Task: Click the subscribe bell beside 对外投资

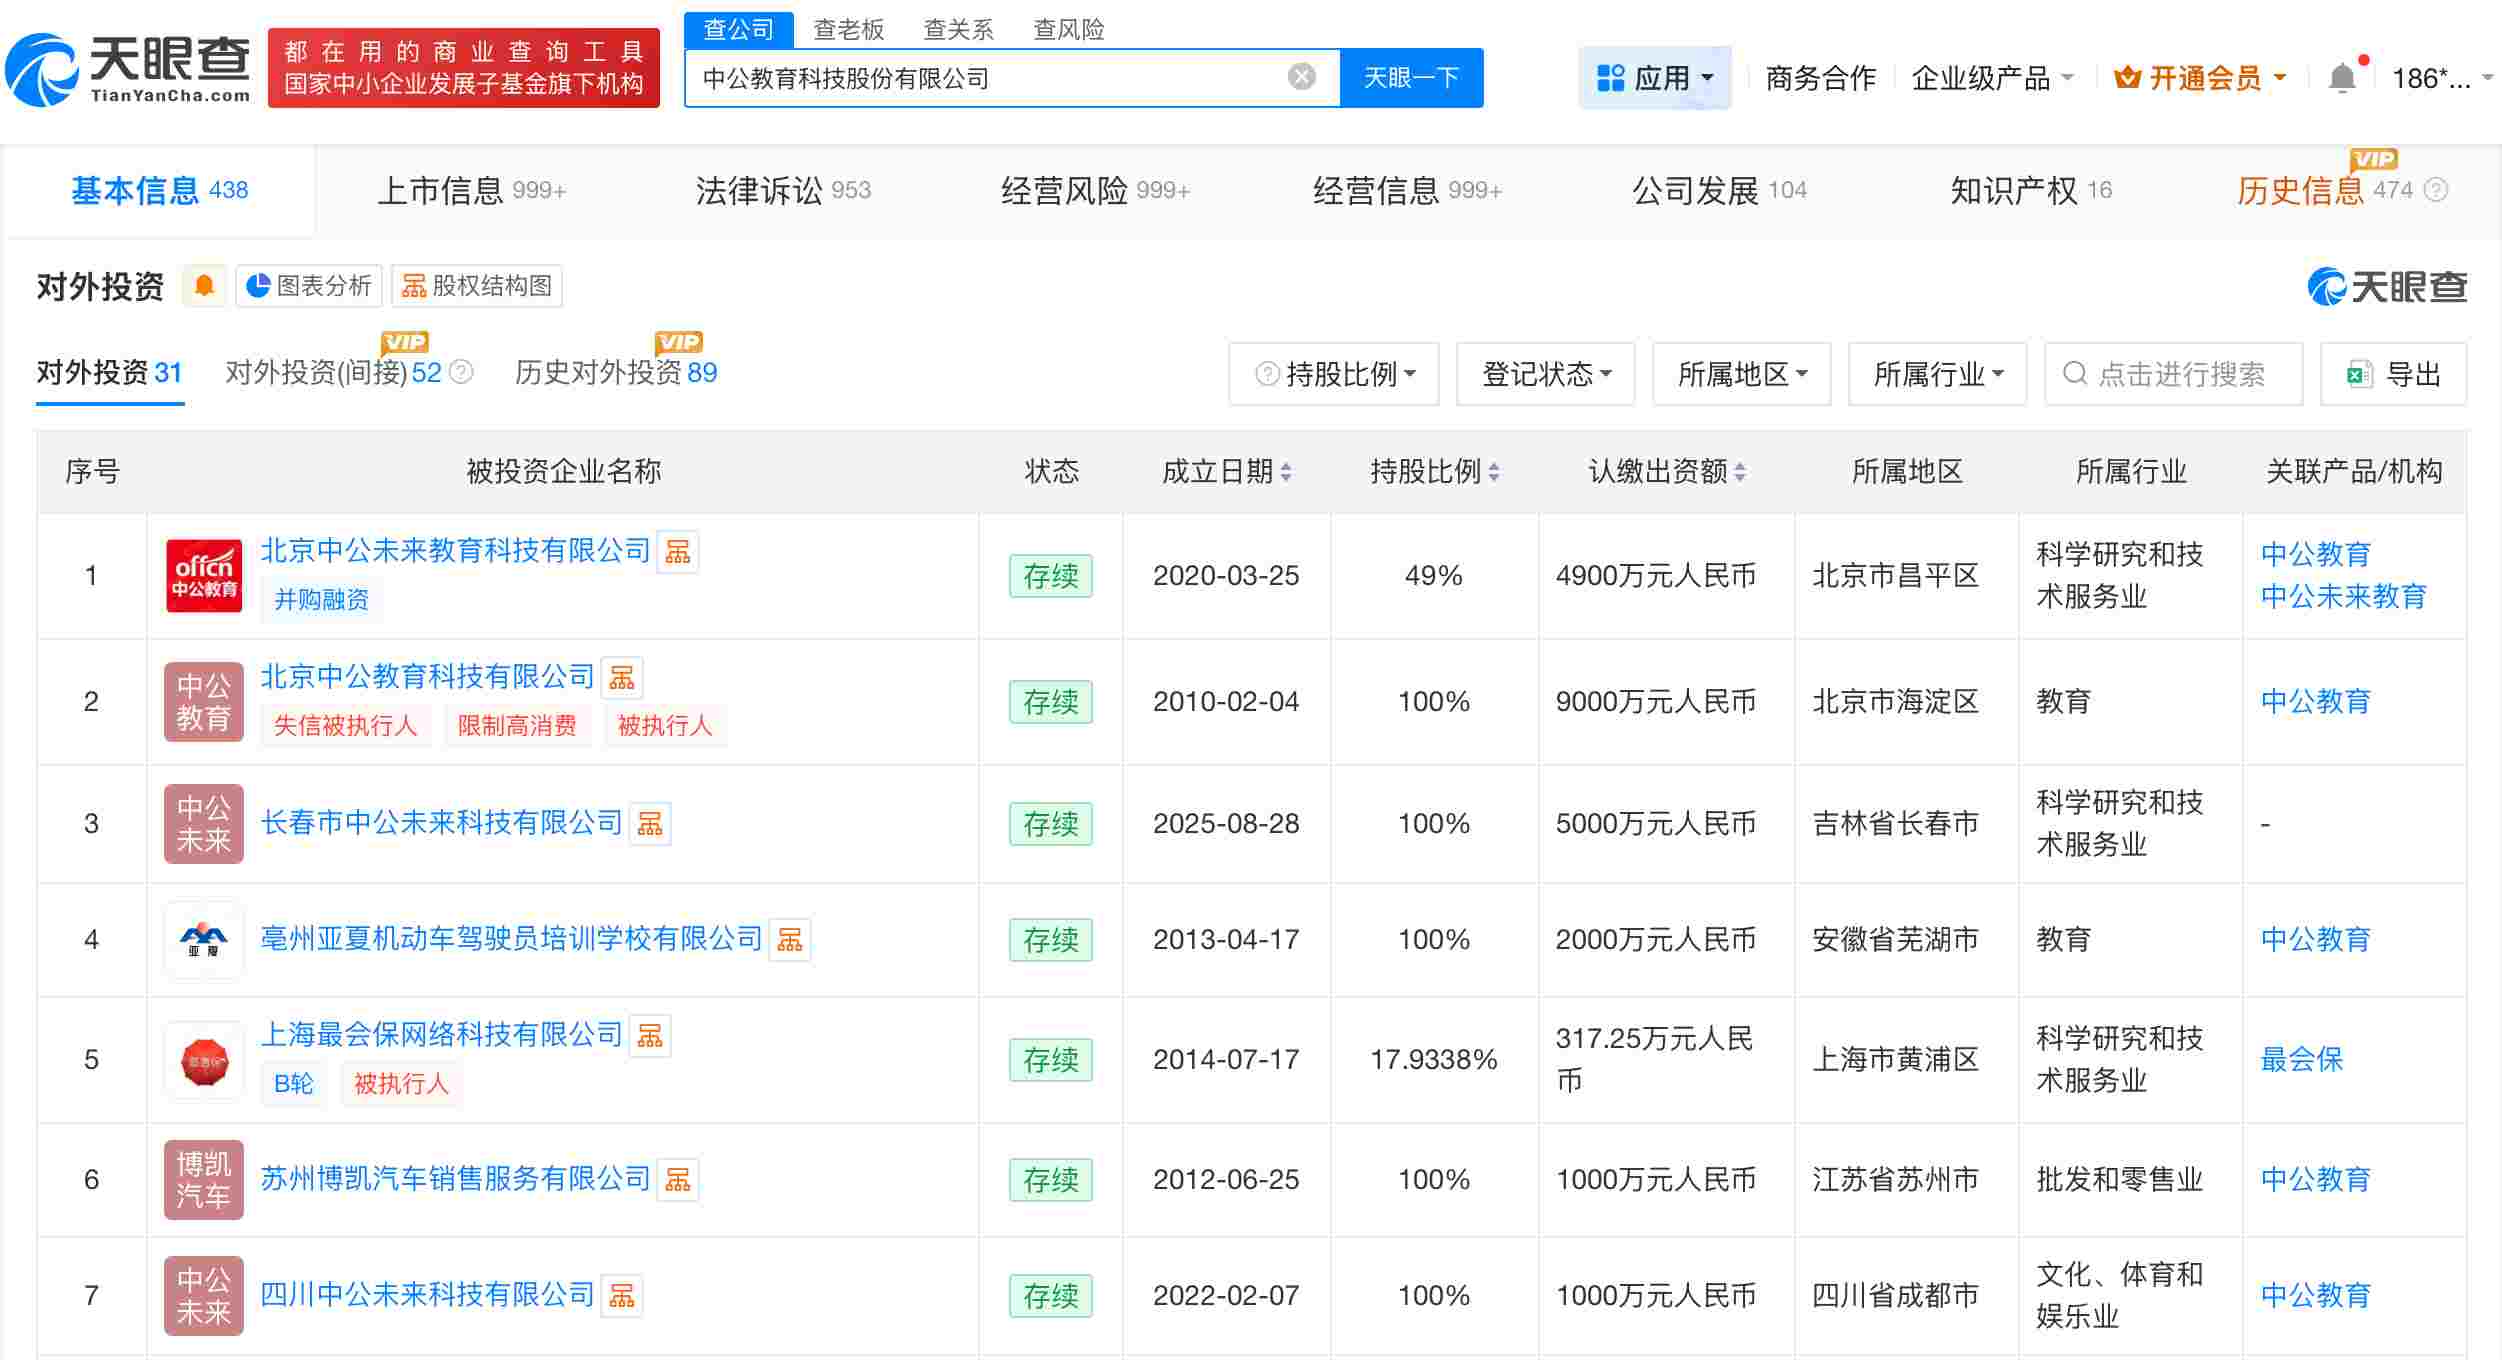Action: (204, 287)
